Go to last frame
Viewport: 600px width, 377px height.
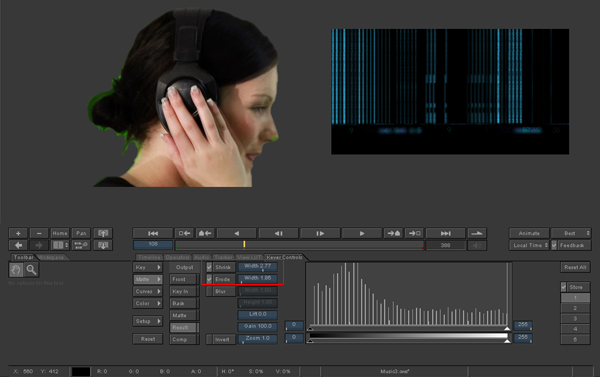(445, 233)
